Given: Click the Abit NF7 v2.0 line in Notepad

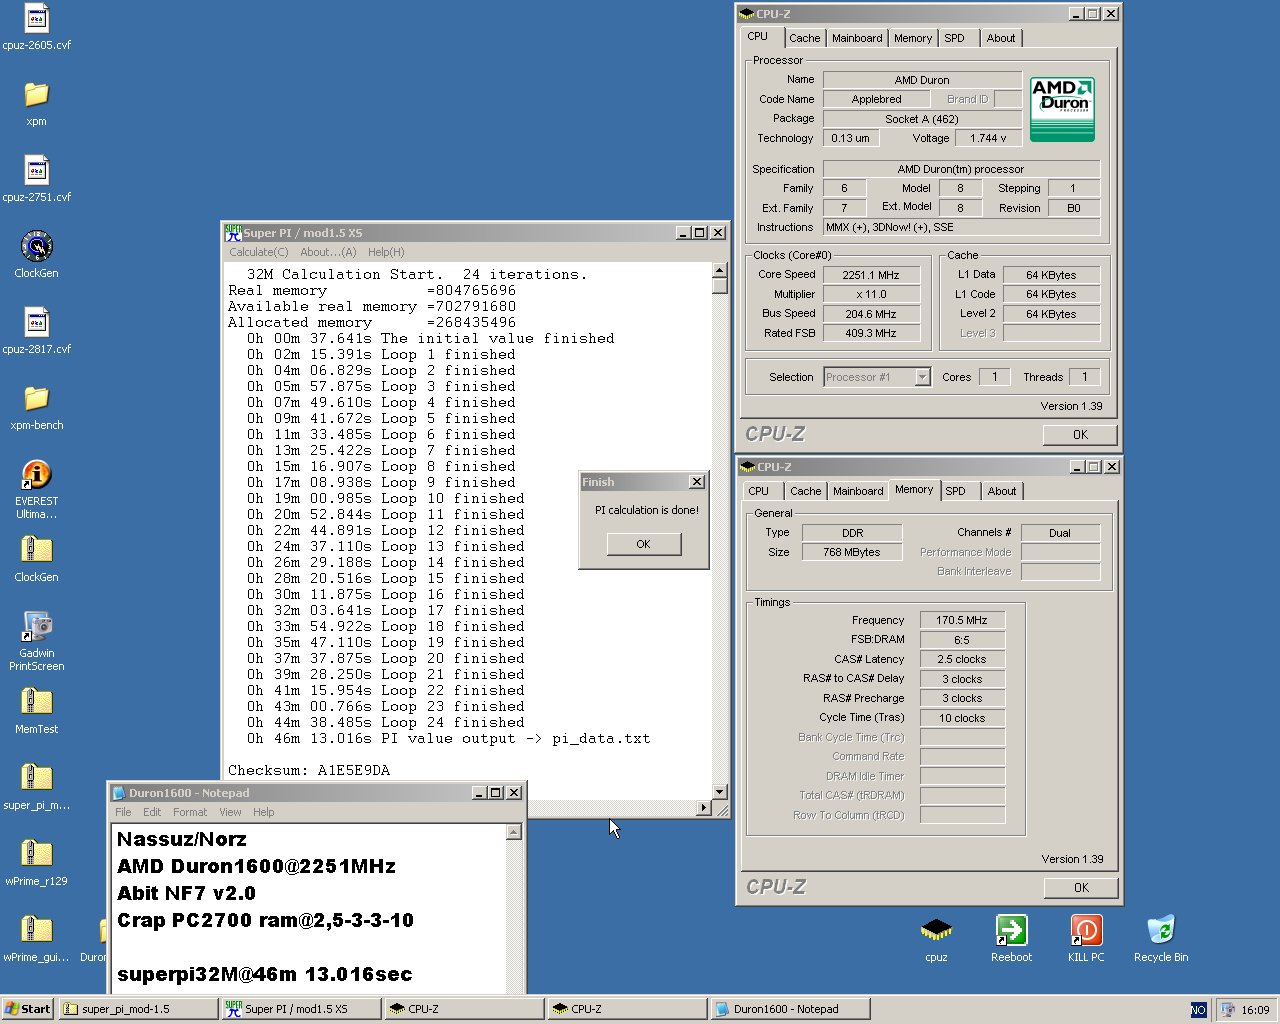Looking at the screenshot, I should click(186, 893).
